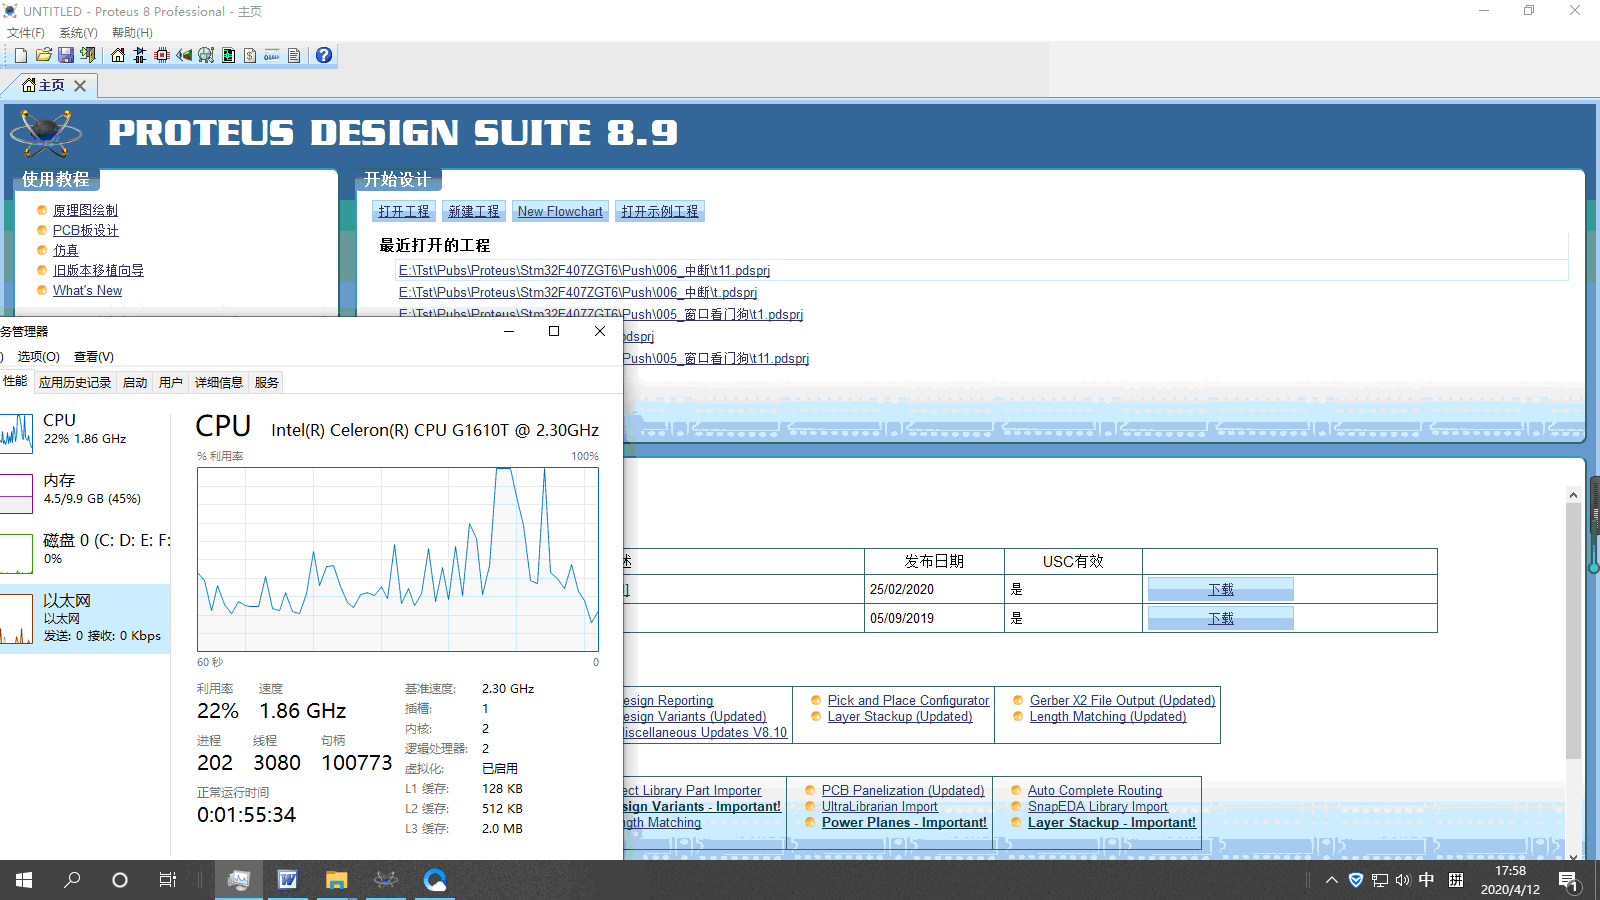
Task: Click the New Project toolbar icon
Action: tap(21, 55)
